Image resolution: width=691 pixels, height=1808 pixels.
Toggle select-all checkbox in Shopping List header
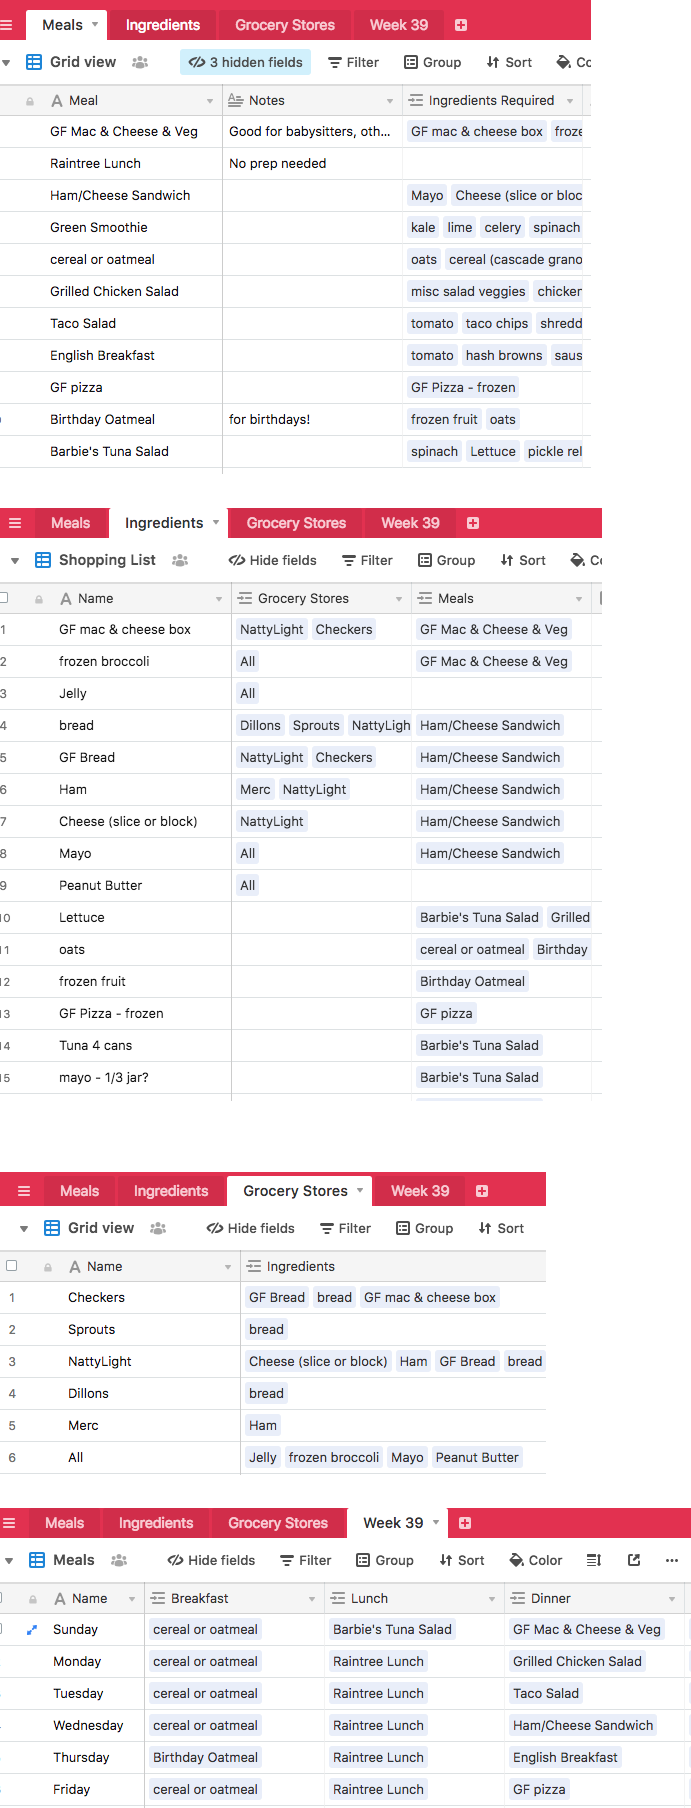(x=3, y=598)
